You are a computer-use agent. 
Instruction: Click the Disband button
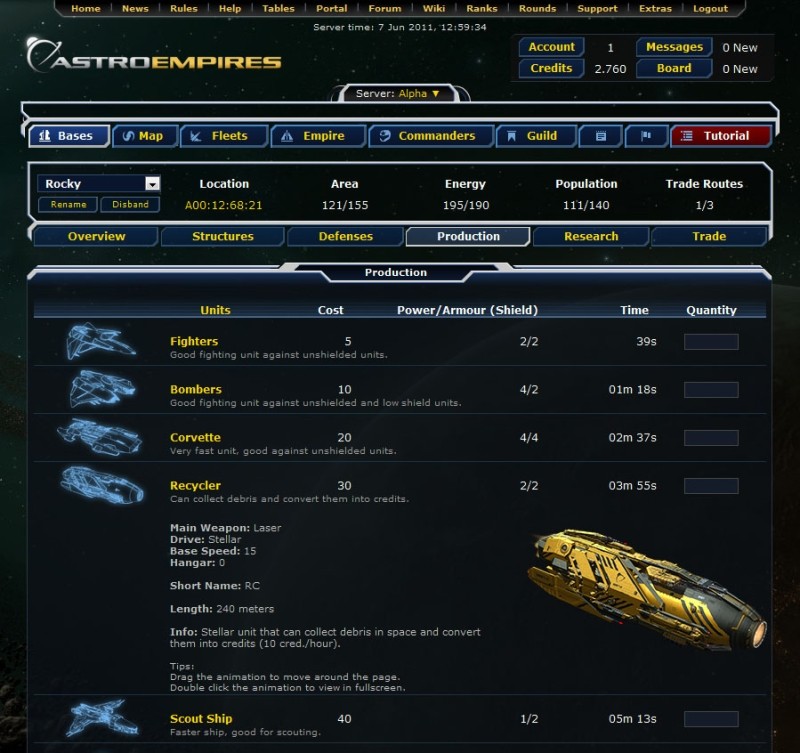pyautogui.click(x=130, y=205)
